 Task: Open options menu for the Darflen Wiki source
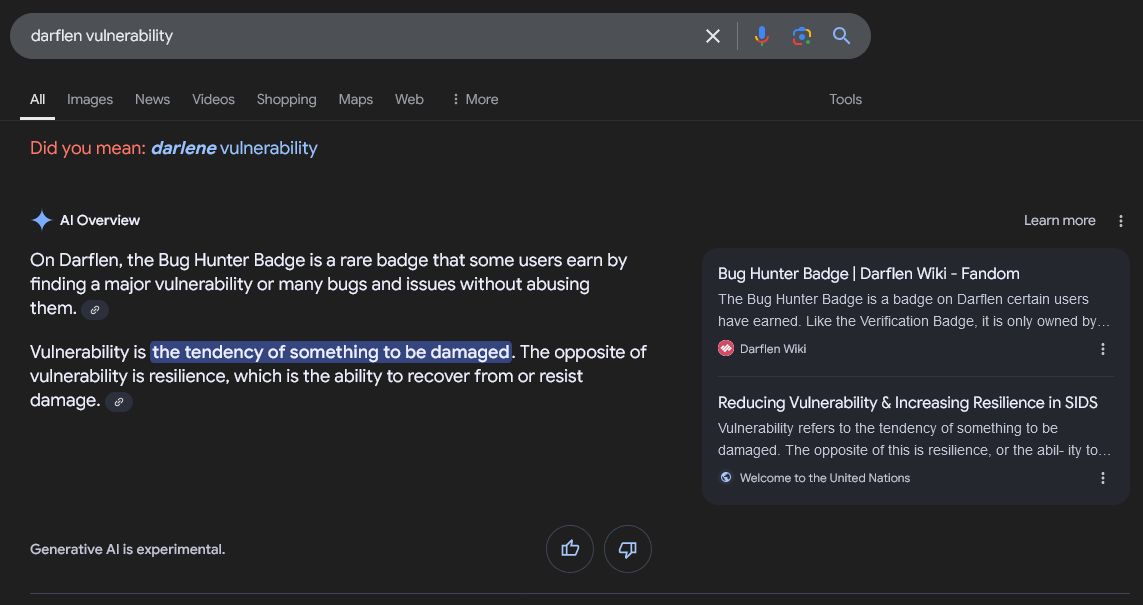1102,349
